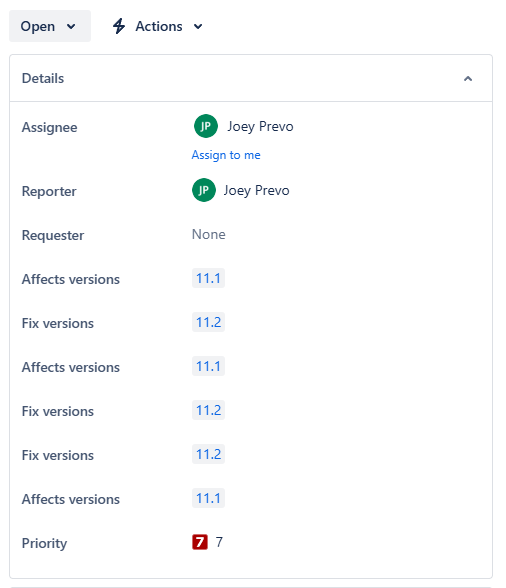Image resolution: width=506 pixels, height=588 pixels.
Task: Open 11.2 tag between two Affects versions rows
Action: point(208,322)
